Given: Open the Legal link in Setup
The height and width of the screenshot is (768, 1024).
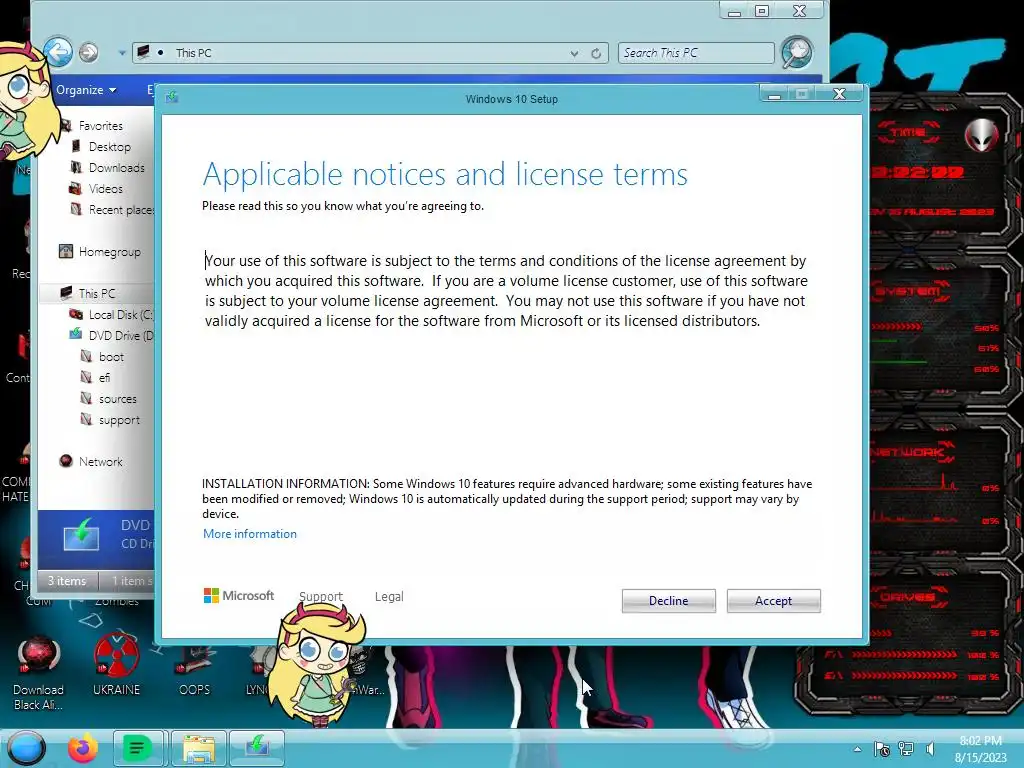Looking at the screenshot, I should (389, 596).
